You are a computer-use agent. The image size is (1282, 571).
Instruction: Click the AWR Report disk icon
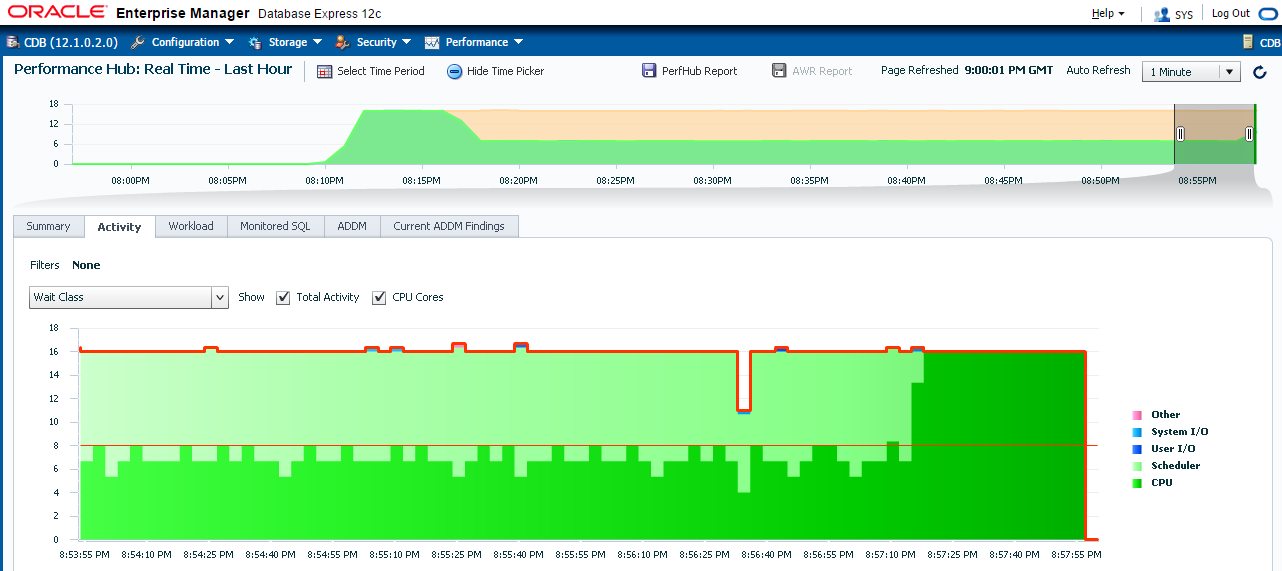(x=779, y=71)
